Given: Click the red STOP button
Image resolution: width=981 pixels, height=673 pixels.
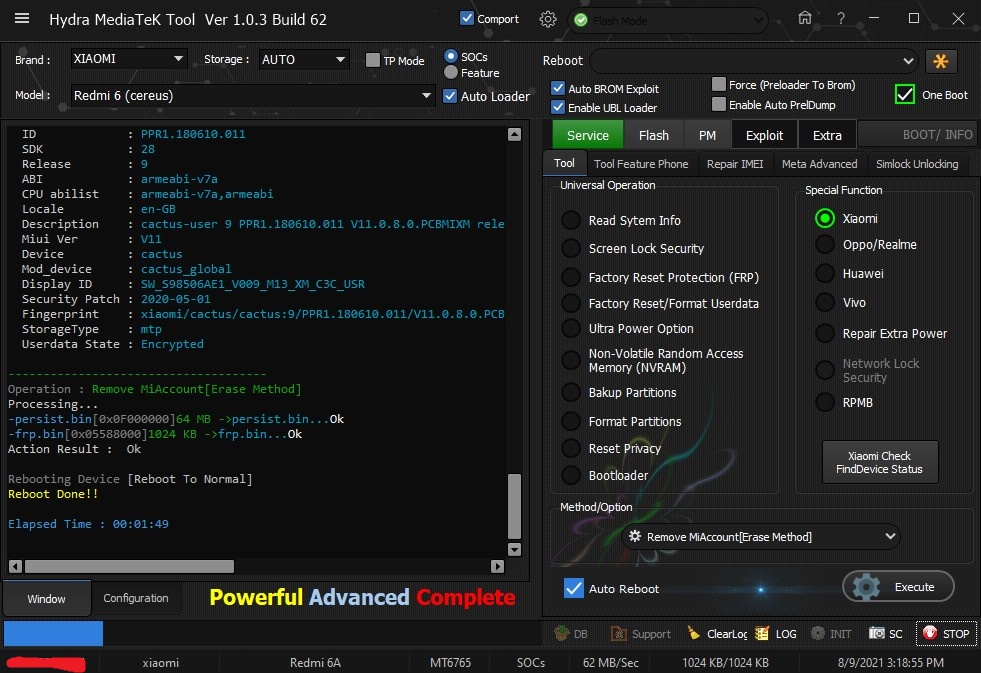Looking at the screenshot, I should coord(946,634).
